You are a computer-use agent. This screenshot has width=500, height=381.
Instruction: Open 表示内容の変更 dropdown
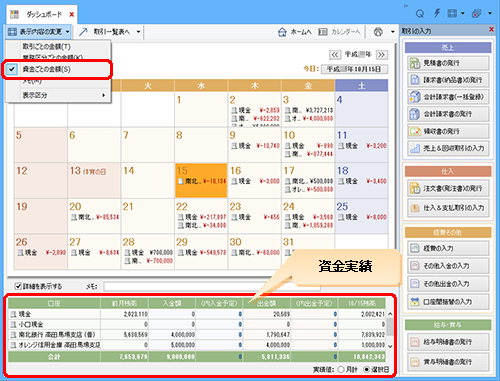tap(38, 32)
